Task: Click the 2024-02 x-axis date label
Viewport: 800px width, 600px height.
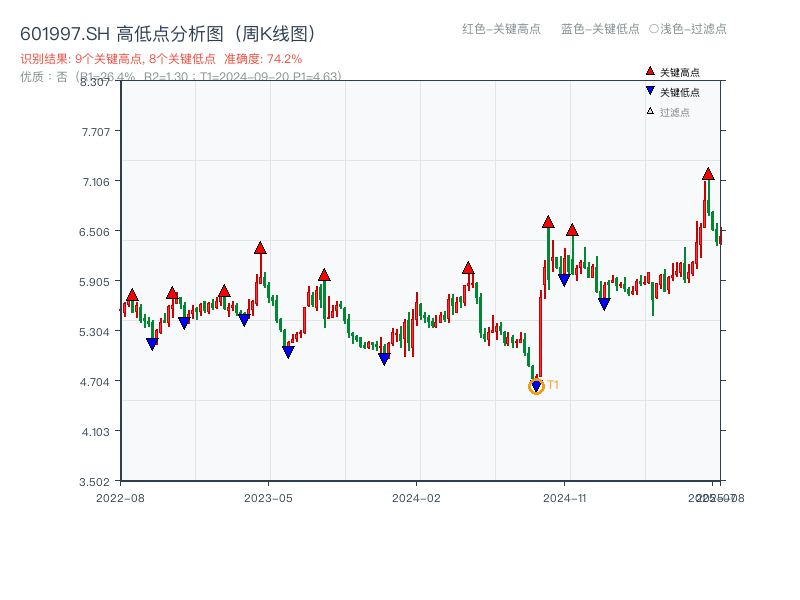Action: tap(416, 498)
